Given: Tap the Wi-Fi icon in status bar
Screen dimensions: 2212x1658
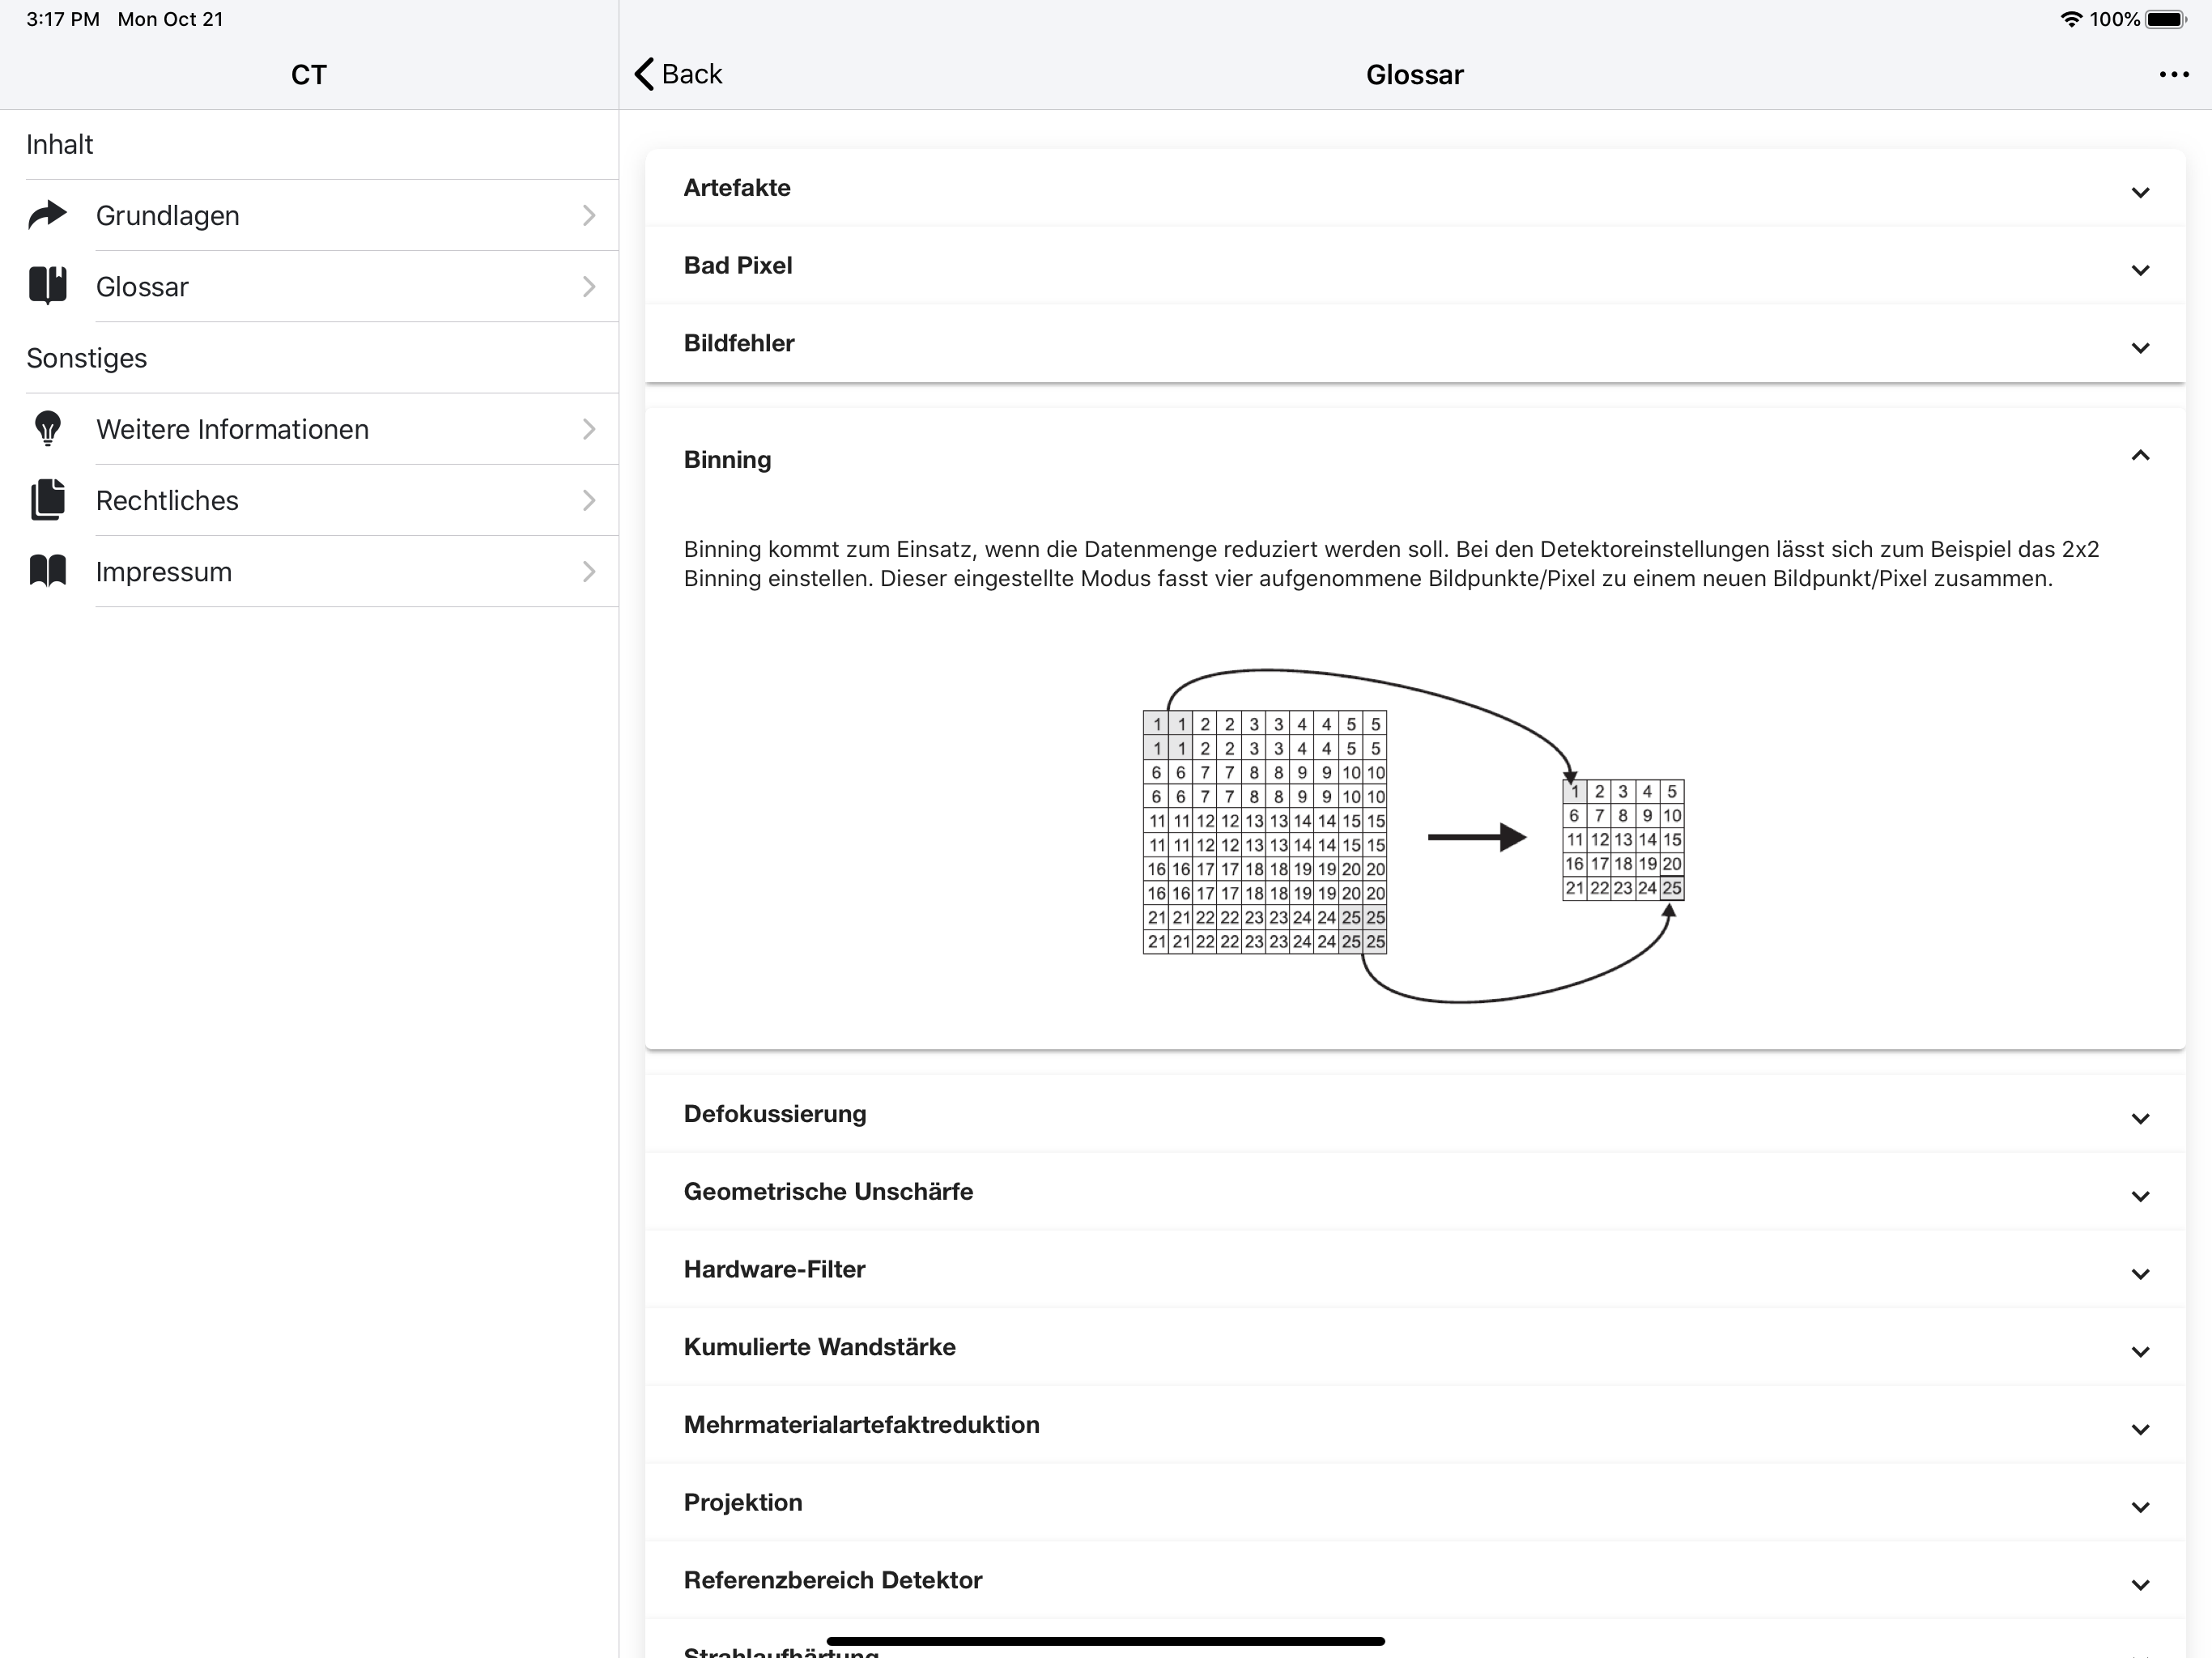Looking at the screenshot, I should click(x=2071, y=19).
